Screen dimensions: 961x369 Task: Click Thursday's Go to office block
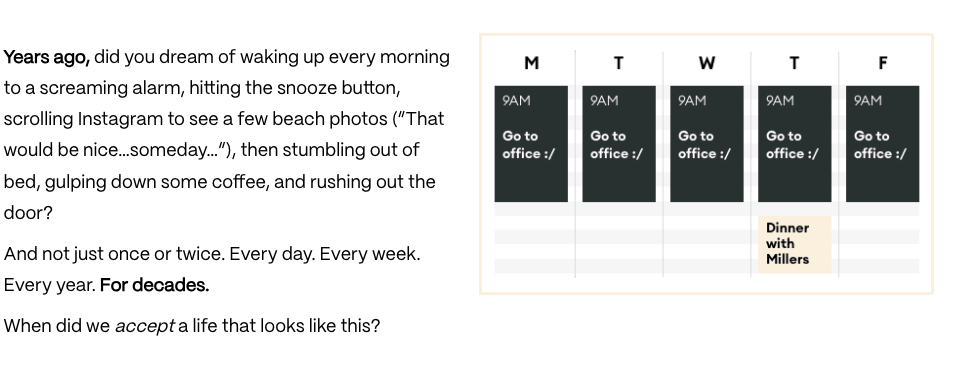(x=795, y=143)
